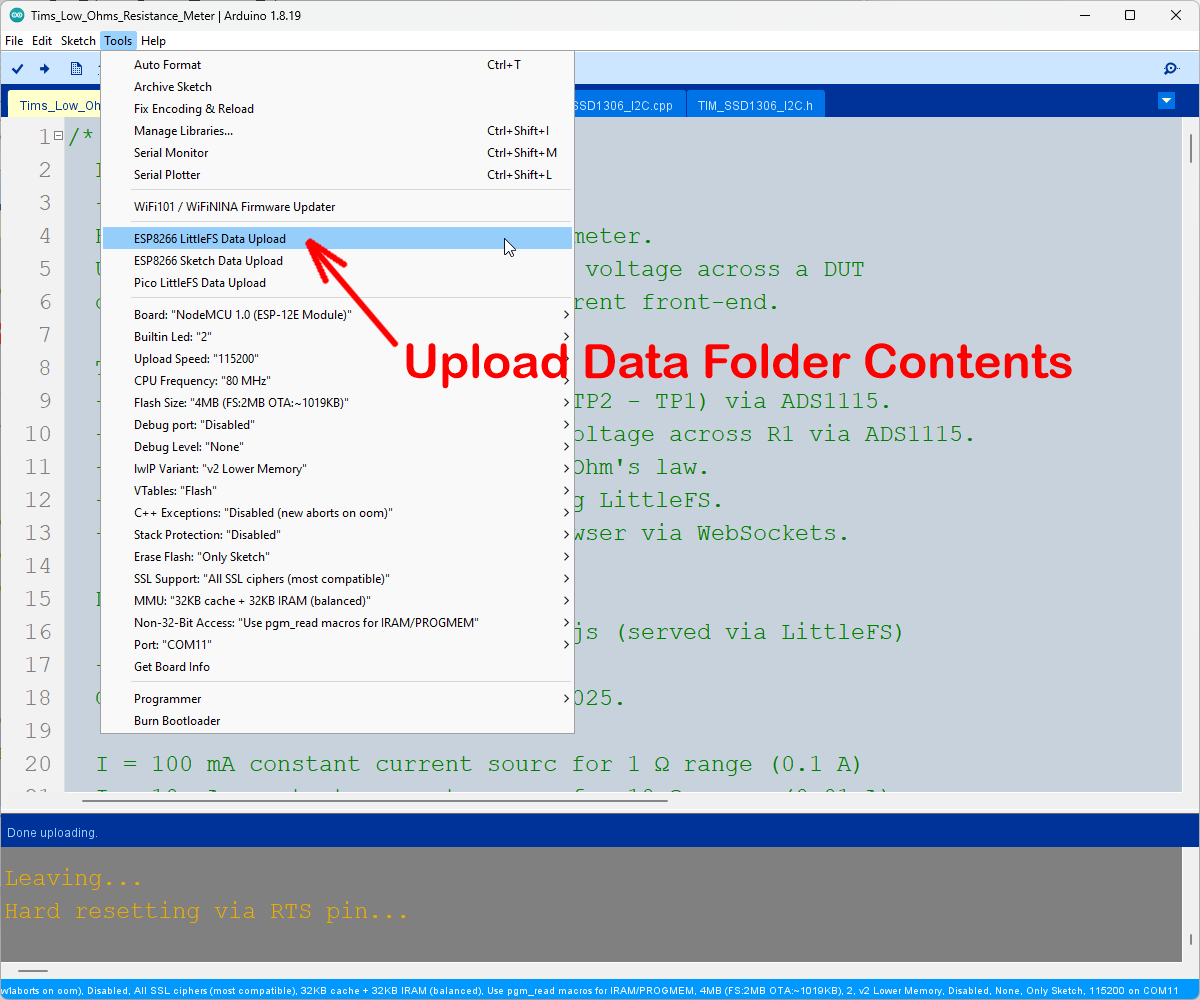
Task: Choose Fix Encoding & Reload
Action: (x=339, y=109)
